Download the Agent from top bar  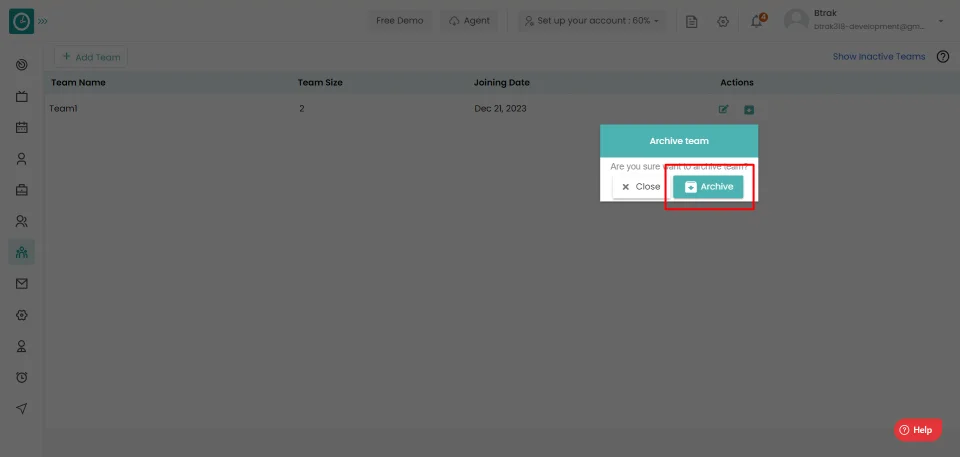(x=469, y=21)
